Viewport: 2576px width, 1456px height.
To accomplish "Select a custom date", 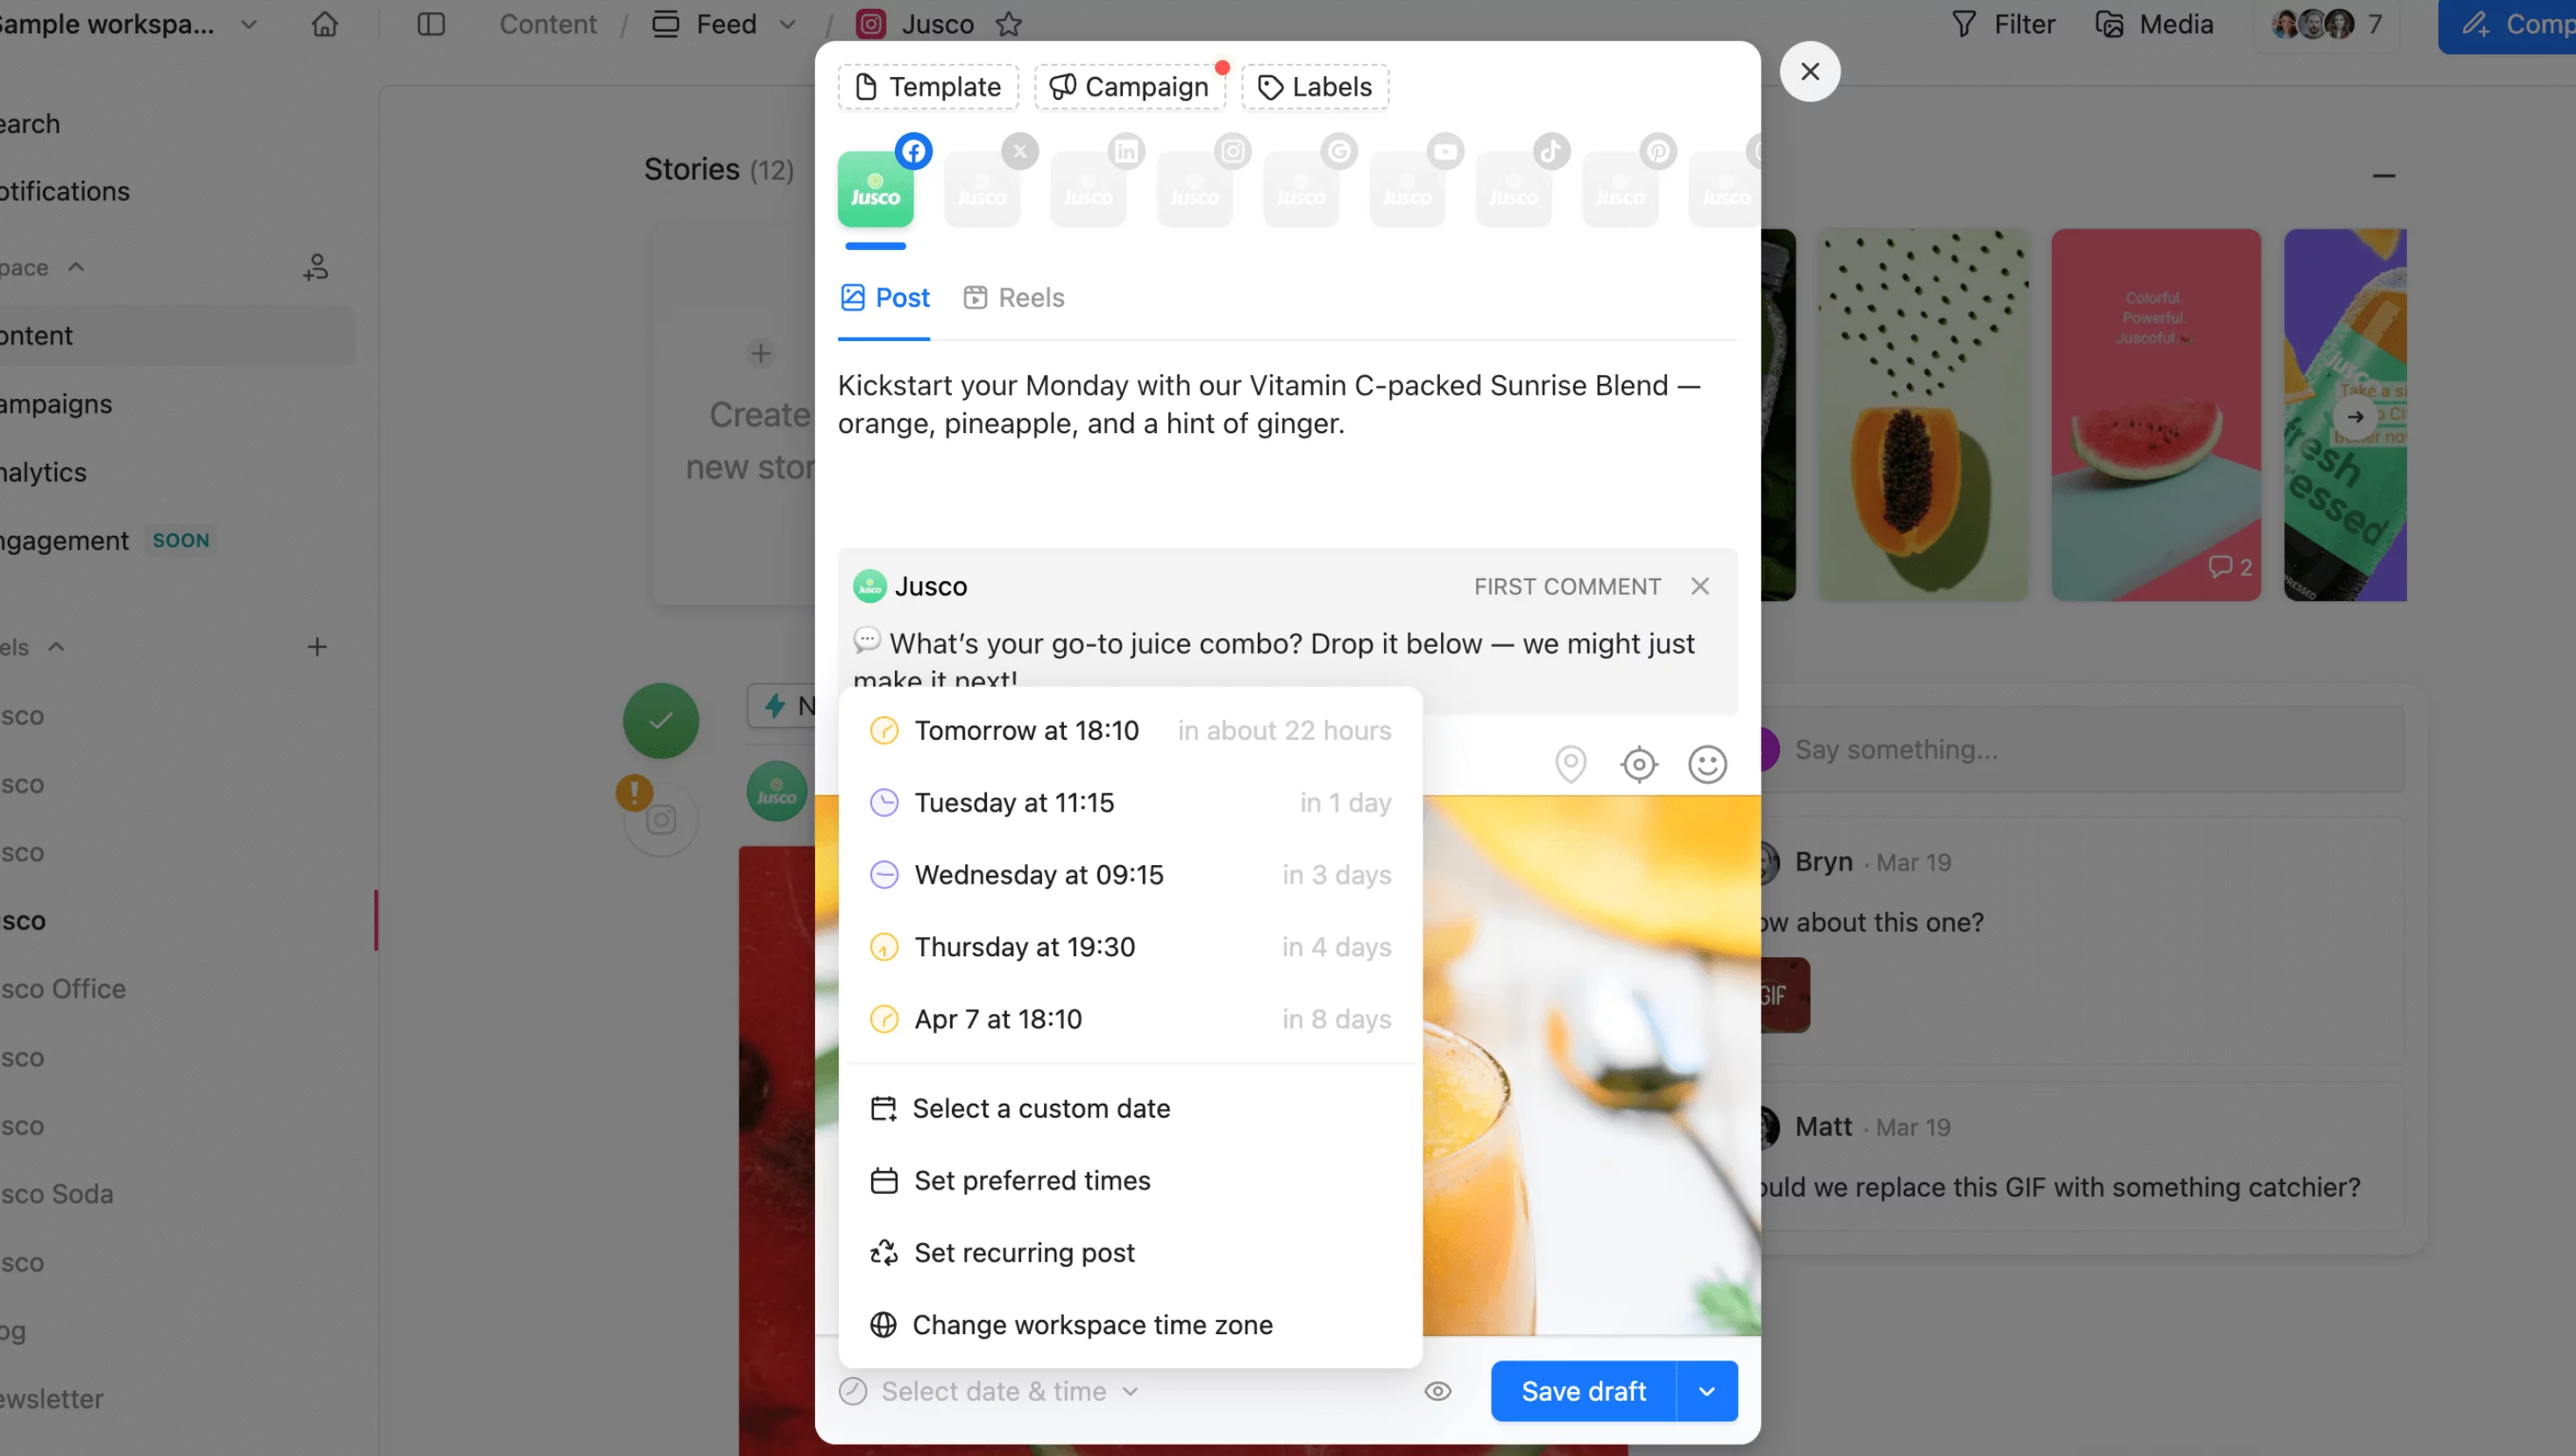I will pyautogui.click(x=1130, y=1109).
